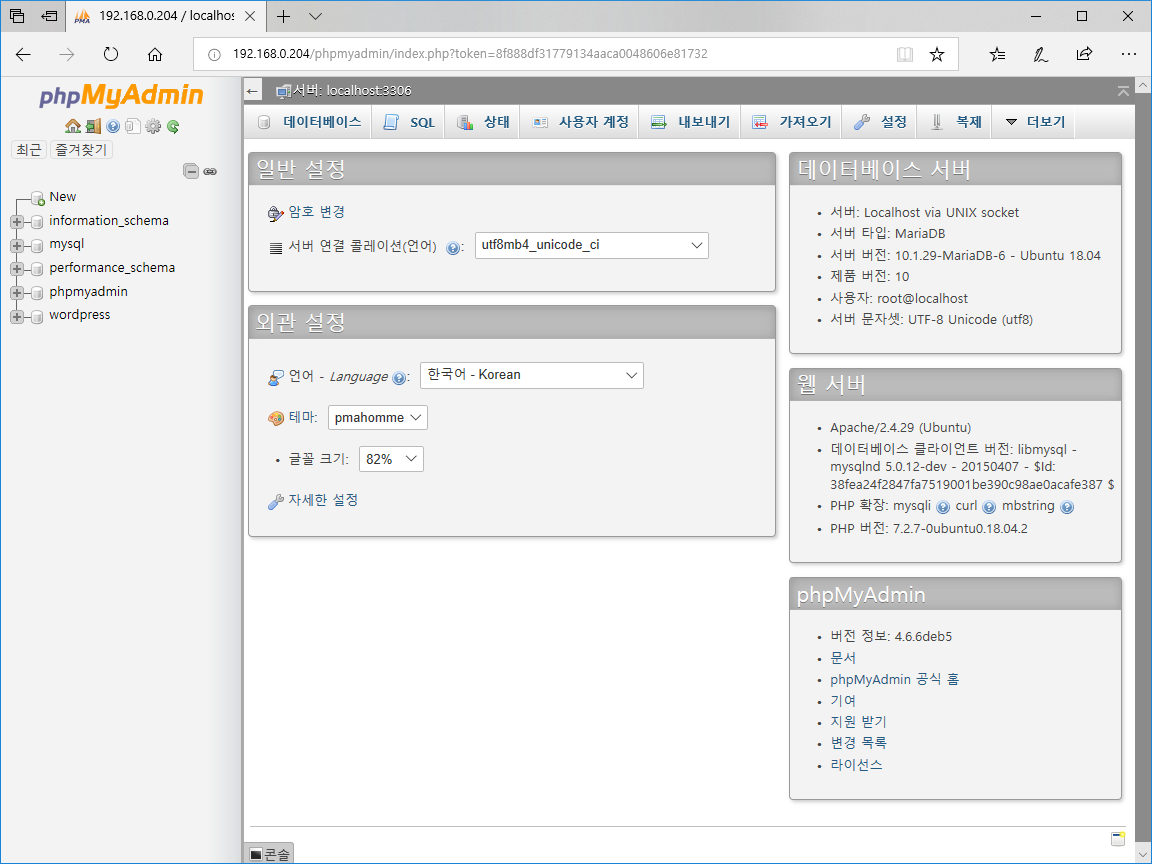Switch to the 데이터베이스 tab

click(309, 122)
